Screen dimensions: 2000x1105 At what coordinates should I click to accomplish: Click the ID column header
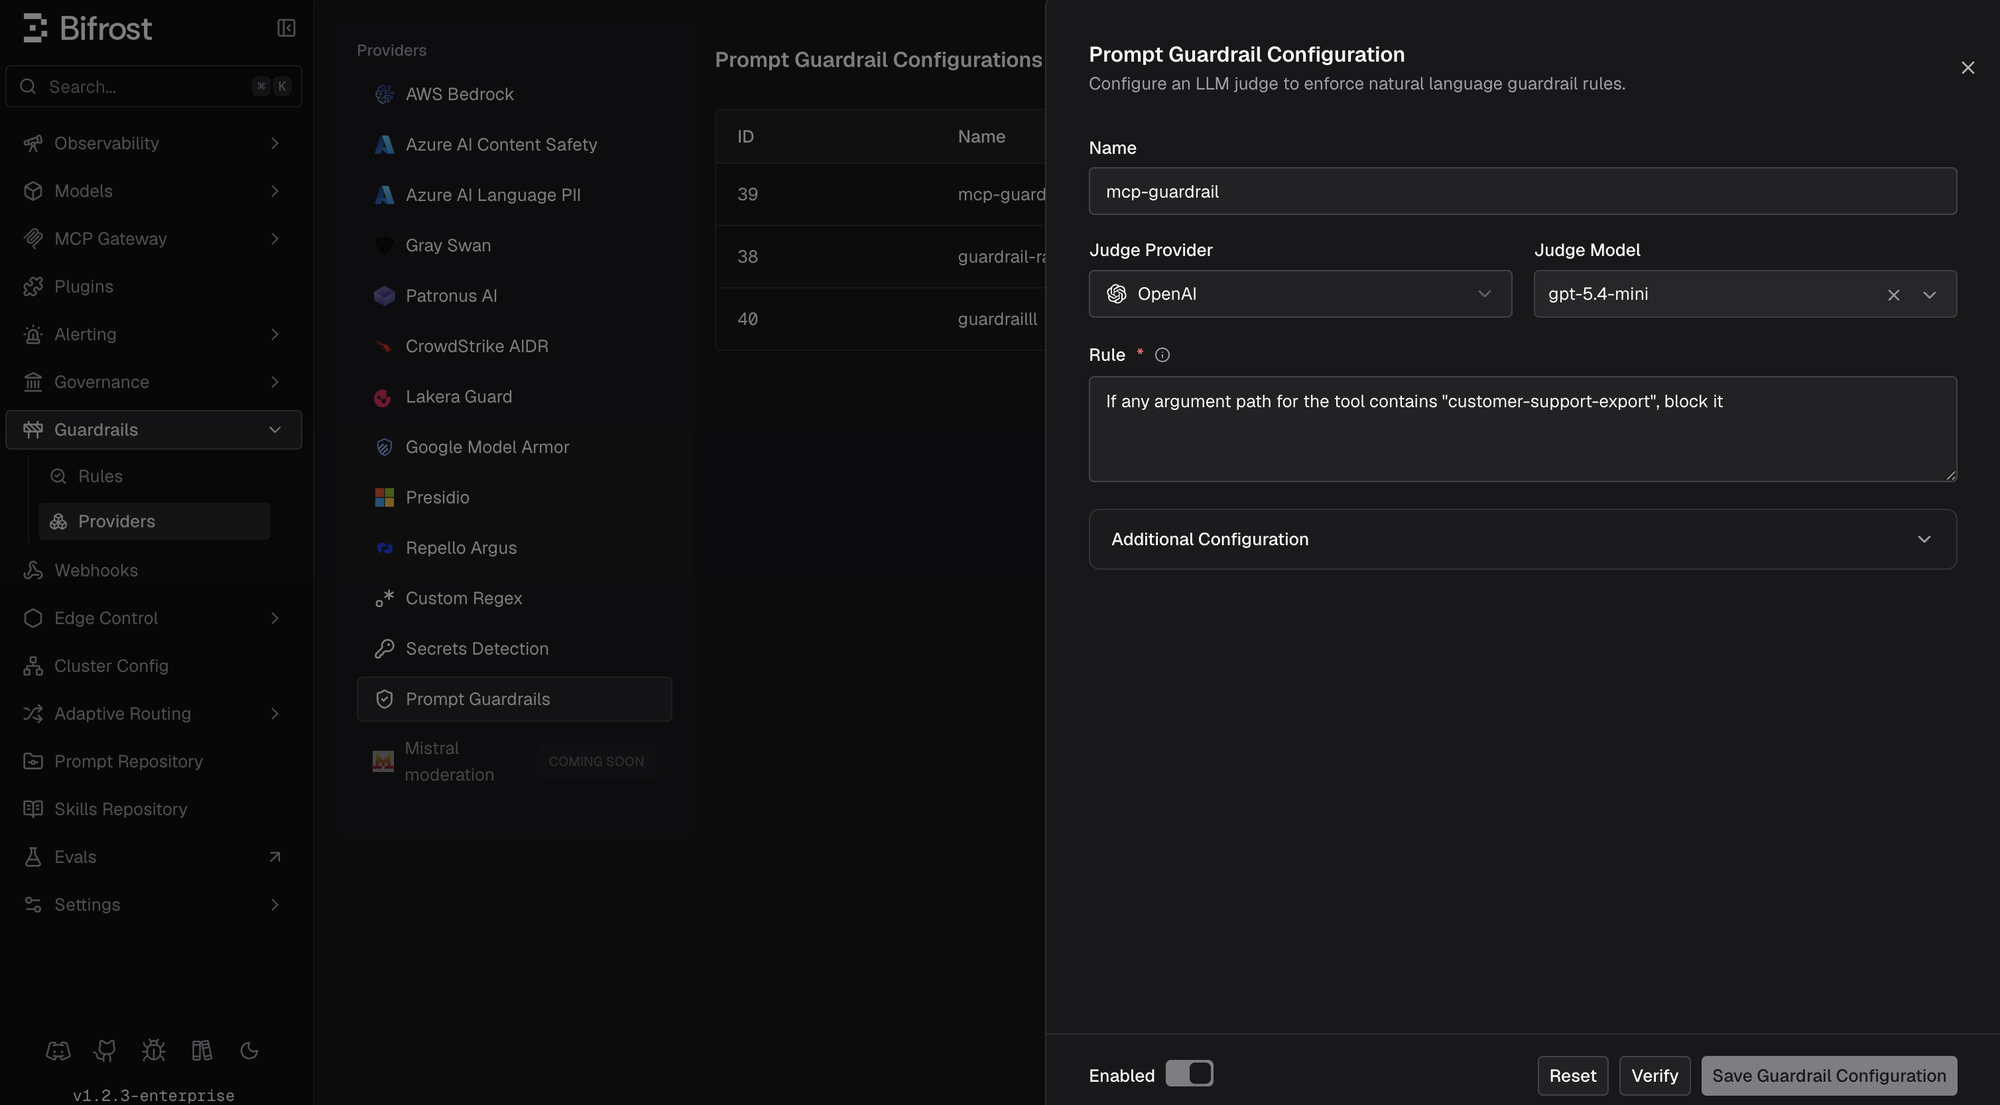(746, 136)
